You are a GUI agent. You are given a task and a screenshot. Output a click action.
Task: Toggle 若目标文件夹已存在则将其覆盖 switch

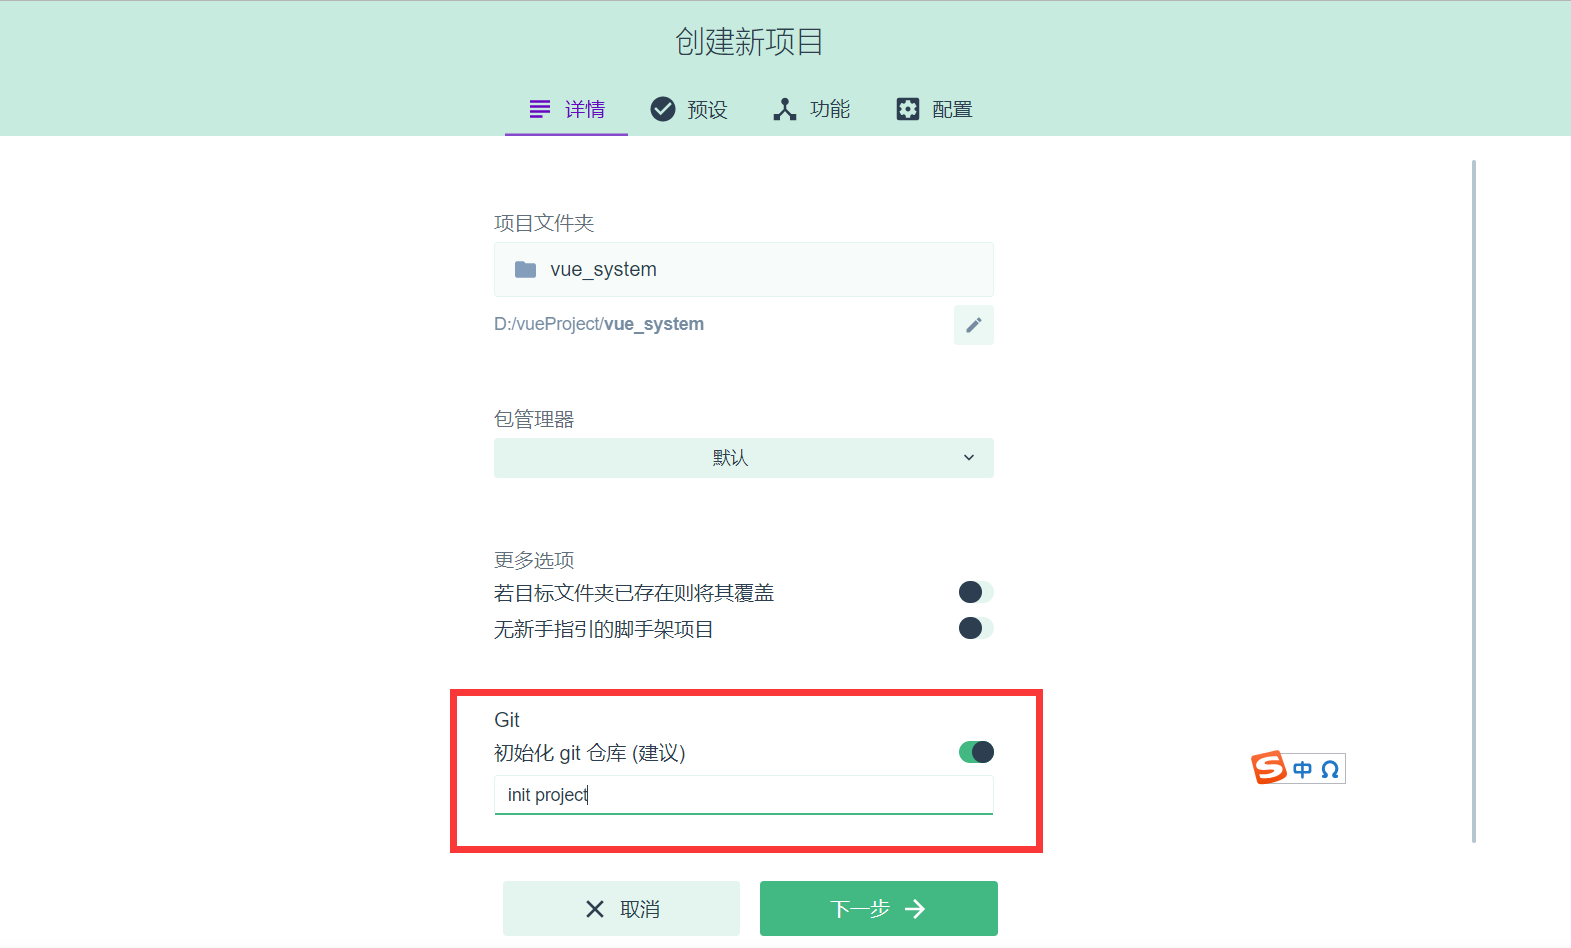tap(975, 592)
